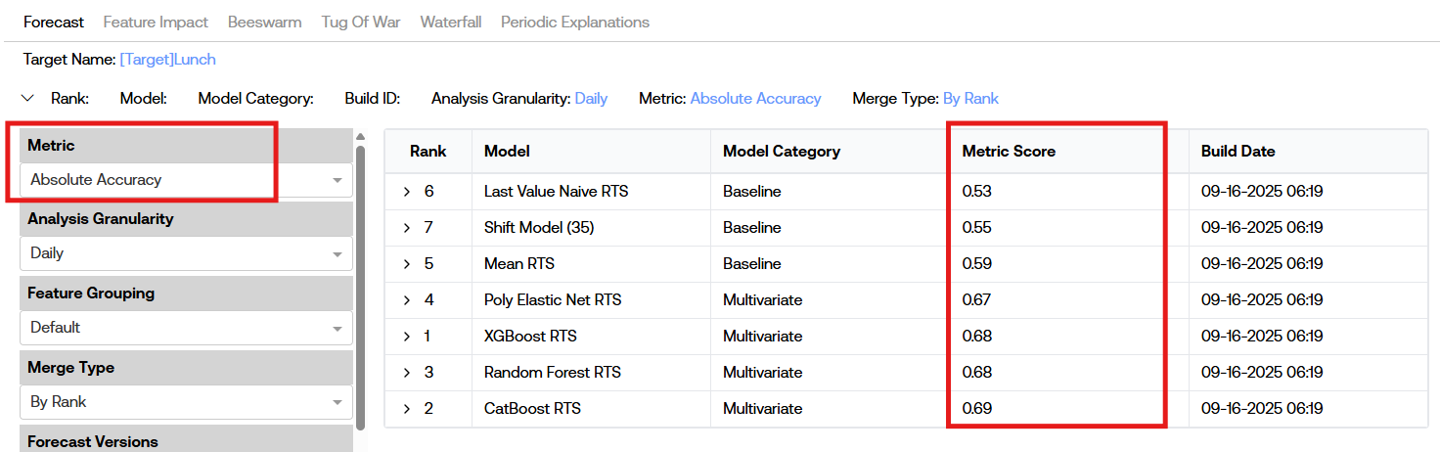Switch to the Beeswarm tab

(x=264, y=22)
